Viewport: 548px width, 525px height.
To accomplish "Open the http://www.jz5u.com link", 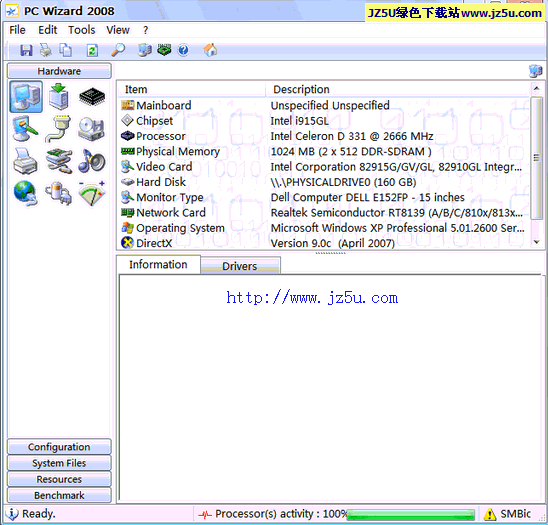I will pyautogui.click(x=312, y=298).
